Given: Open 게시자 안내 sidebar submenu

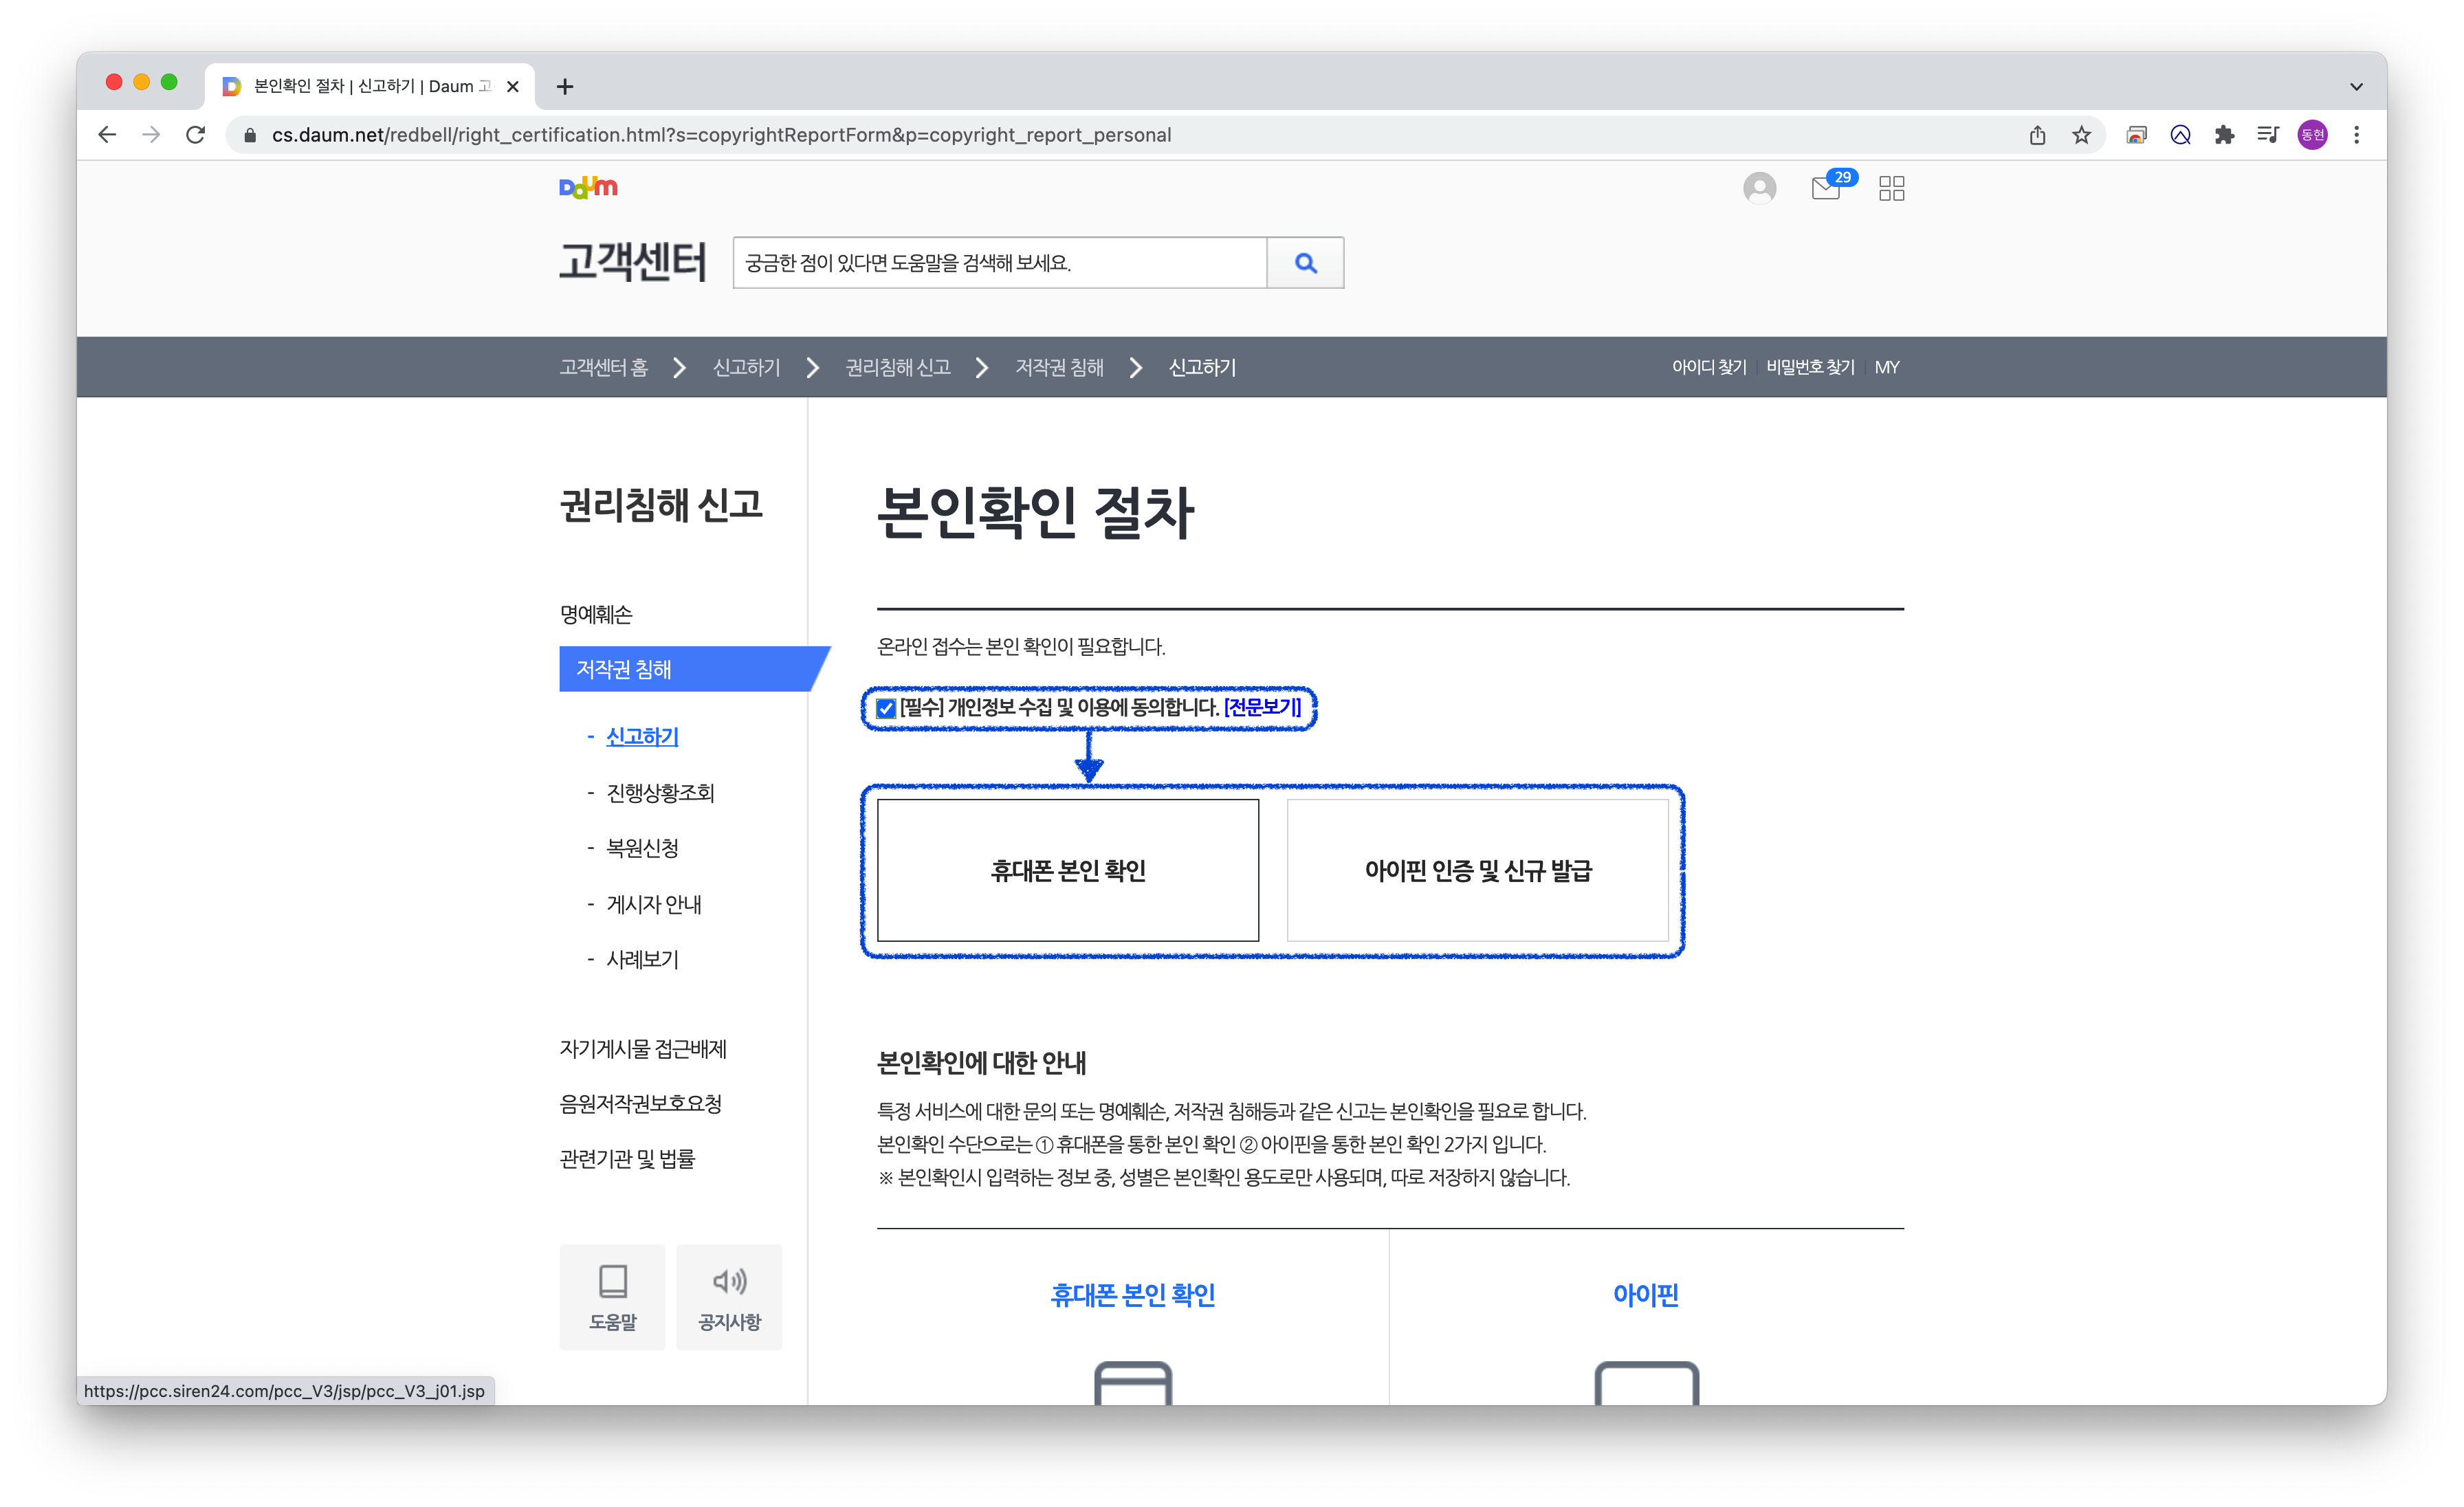Looking at the screenshot, I should 654,904.
